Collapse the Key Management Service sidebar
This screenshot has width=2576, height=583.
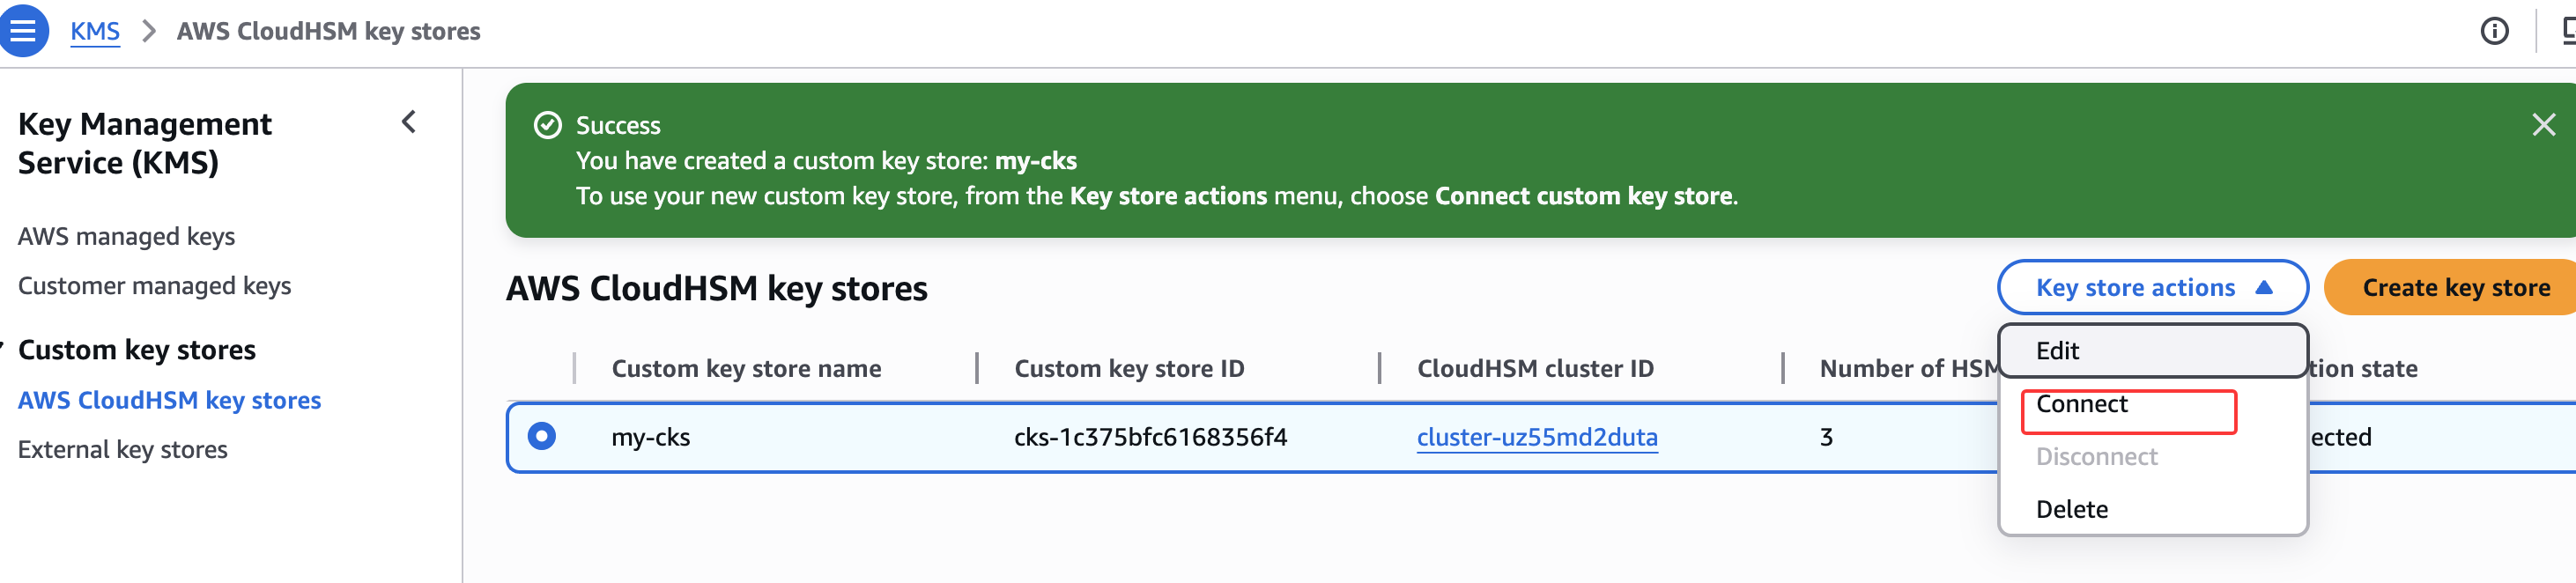pos(409,123)
